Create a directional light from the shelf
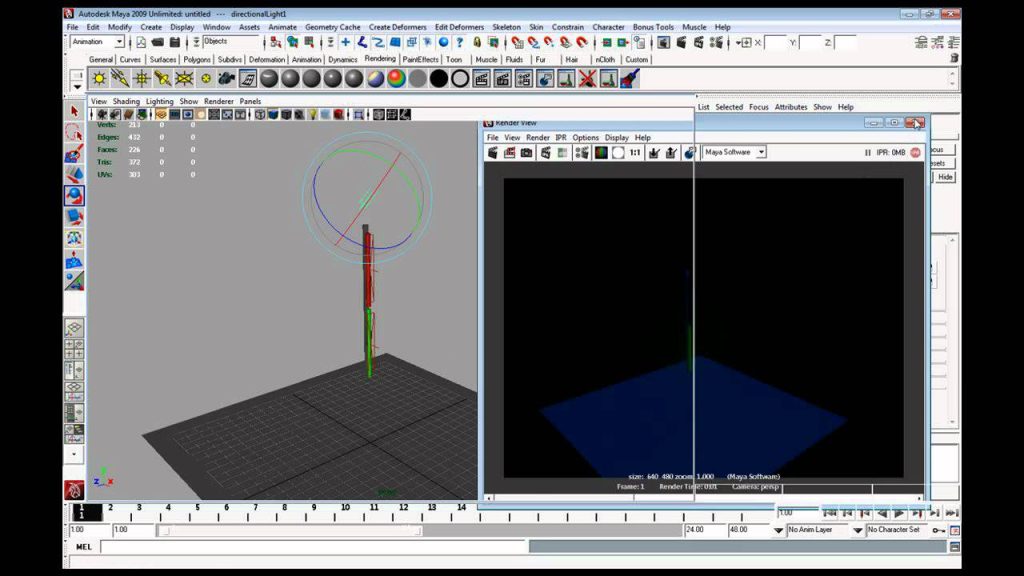The width and height of the screenshot is (1024, 576). pos(120,79)
